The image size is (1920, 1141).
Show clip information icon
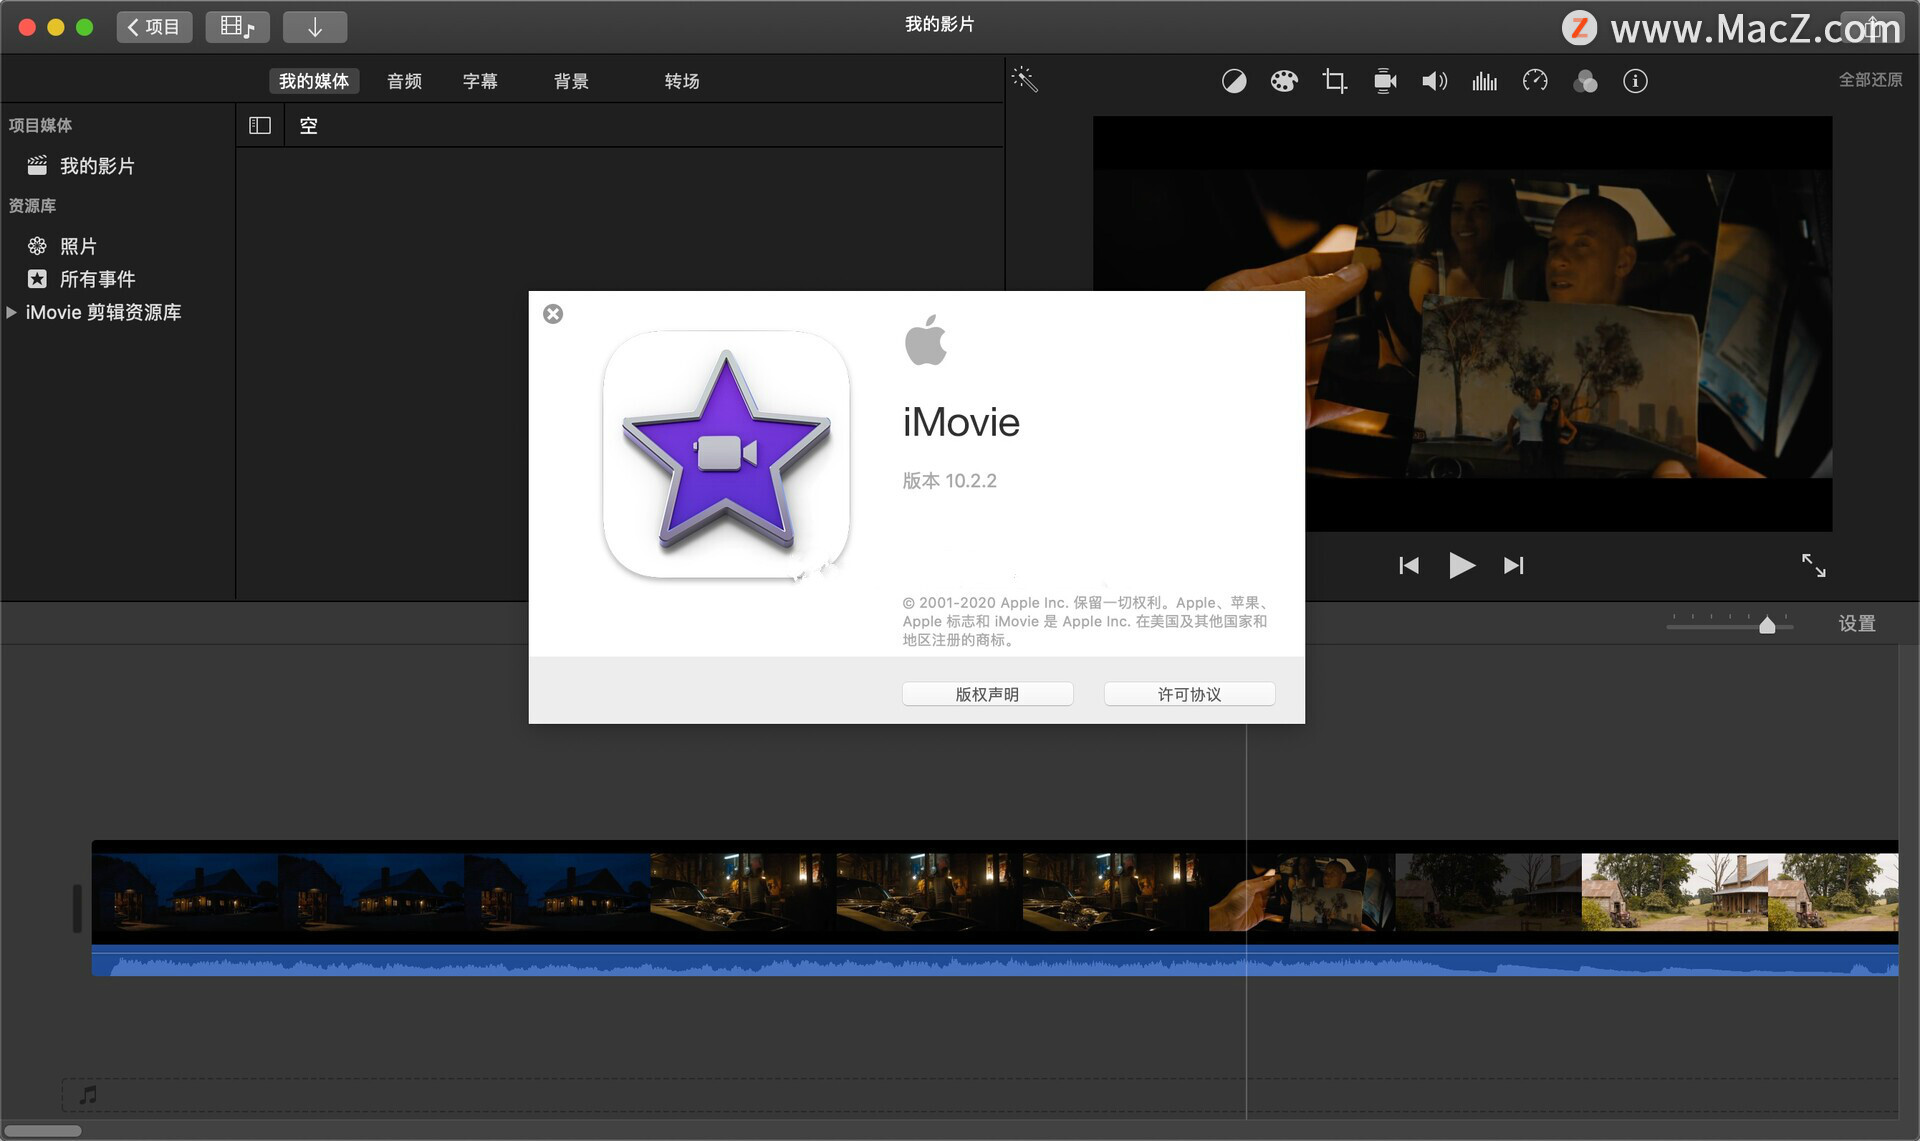point(1635,81)
